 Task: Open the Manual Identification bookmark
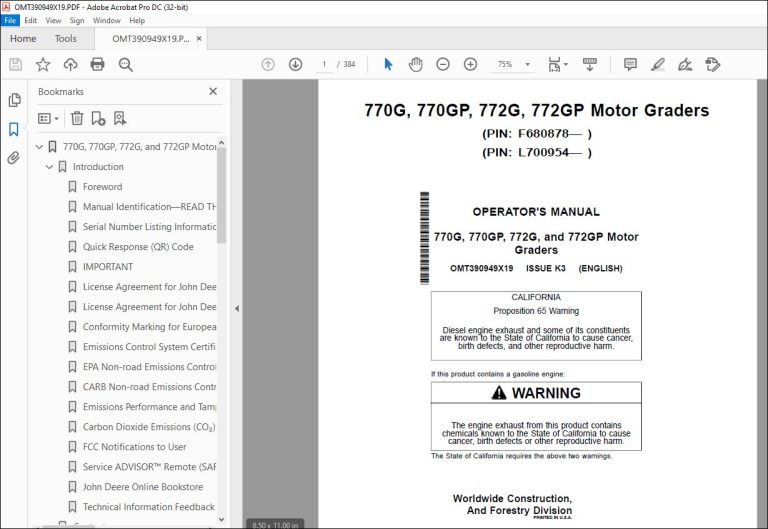pos(149,207)
